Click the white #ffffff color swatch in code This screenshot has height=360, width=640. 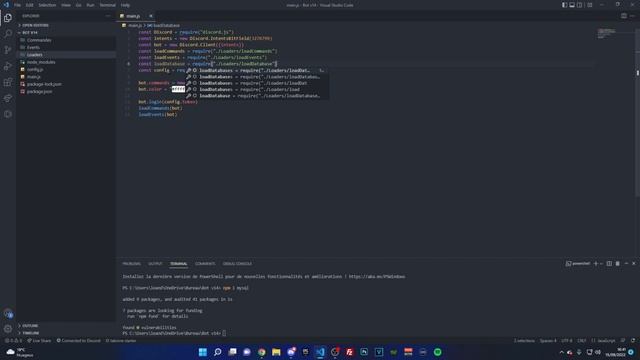coord(178,89)
